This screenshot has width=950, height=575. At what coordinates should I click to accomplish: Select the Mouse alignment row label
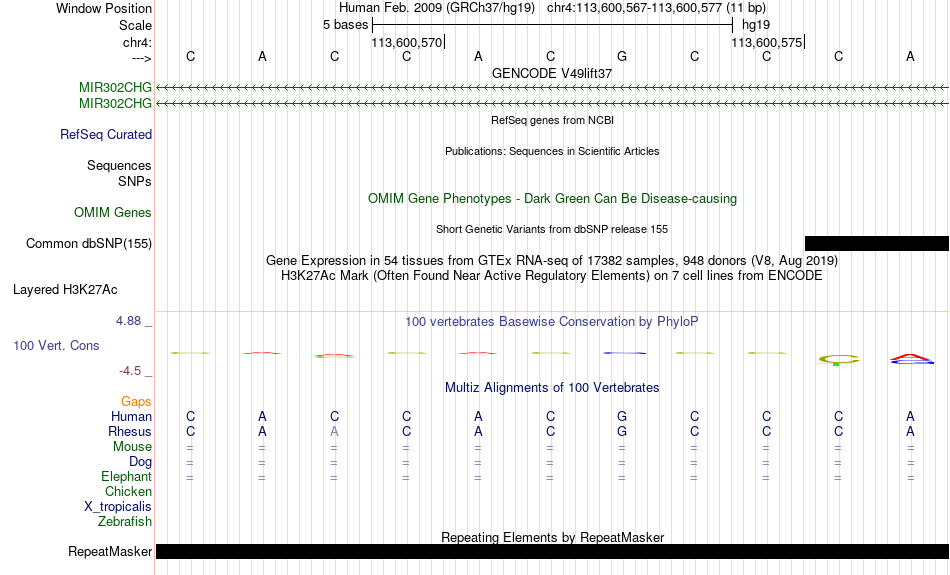(132, 447)
